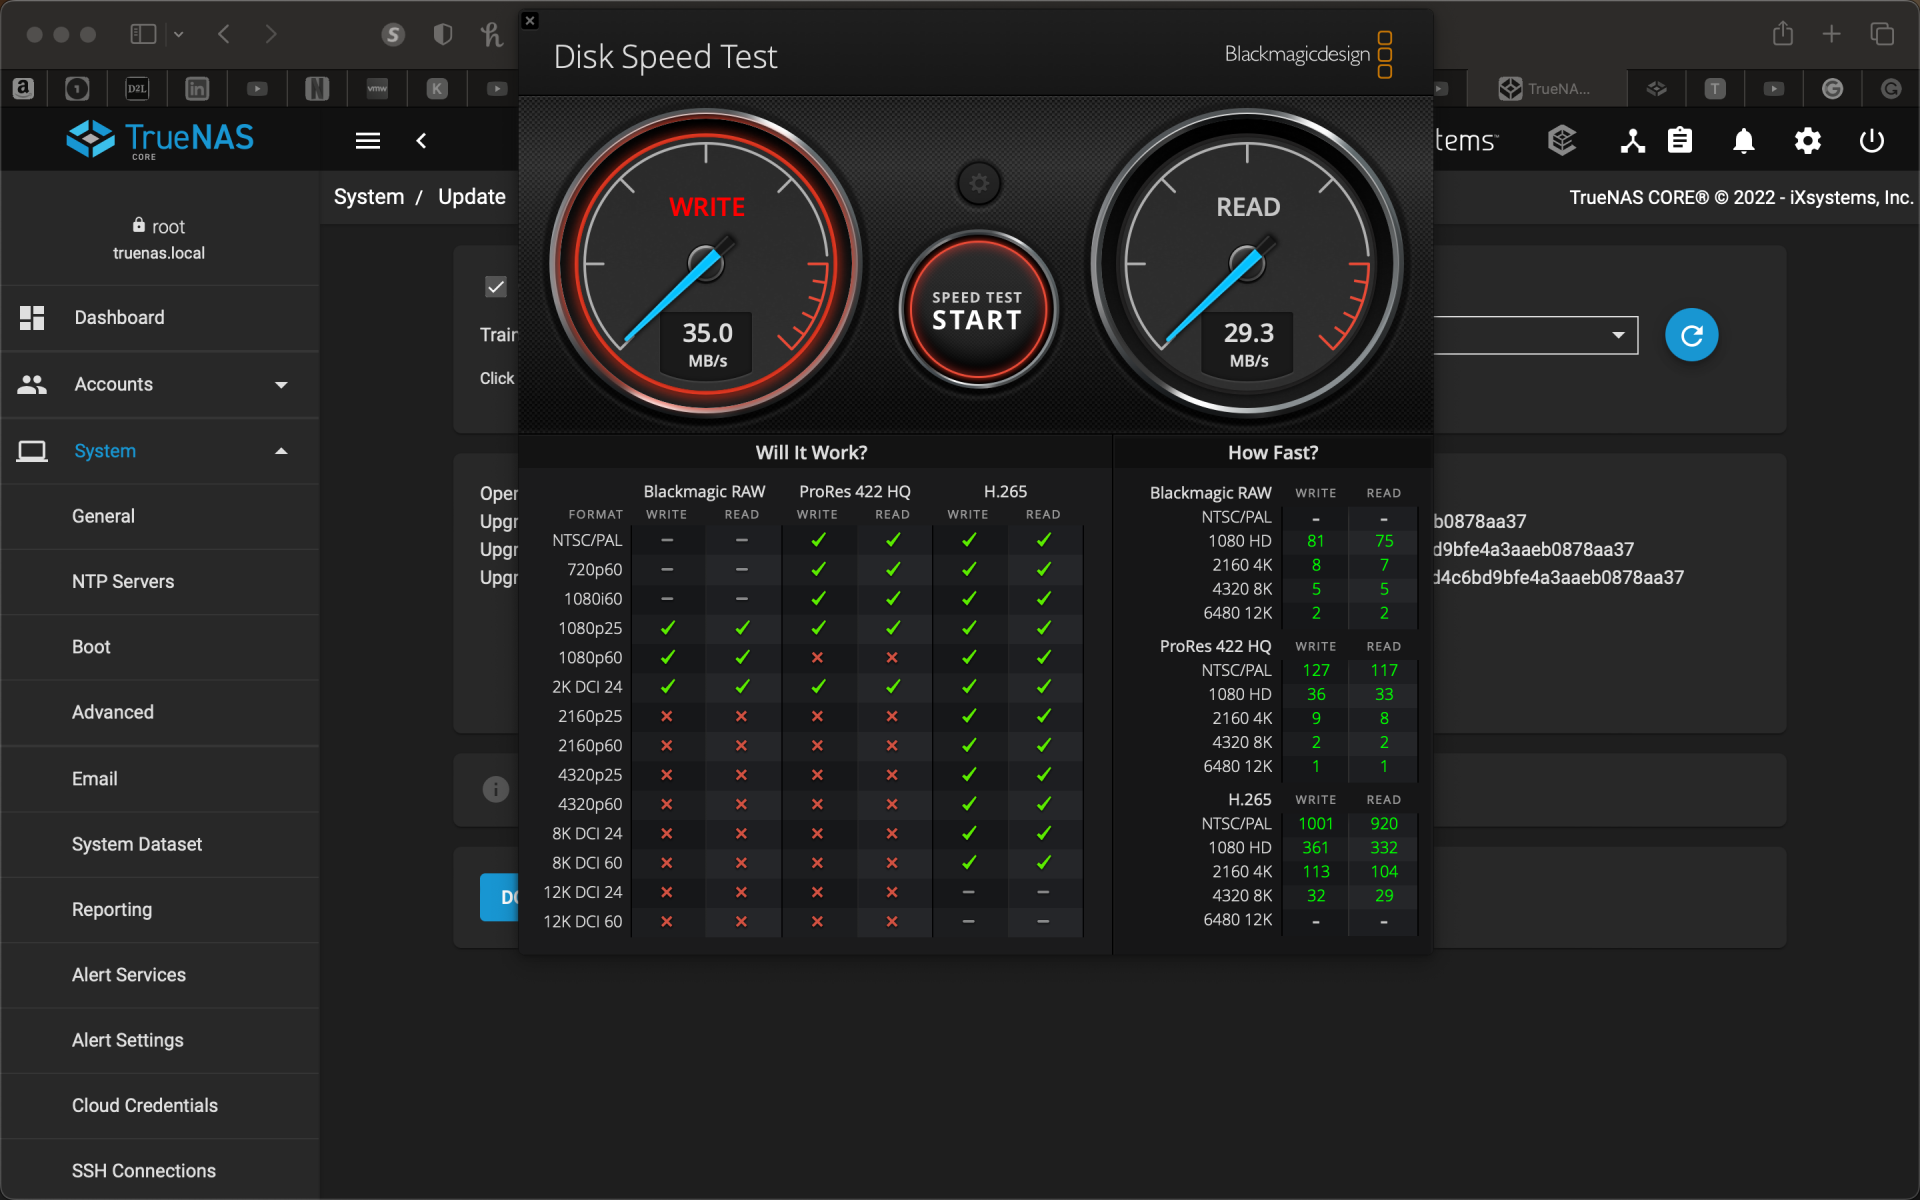Open Cloud Credentials
Screen dimensions: 1920x1200
[160, 1105]
